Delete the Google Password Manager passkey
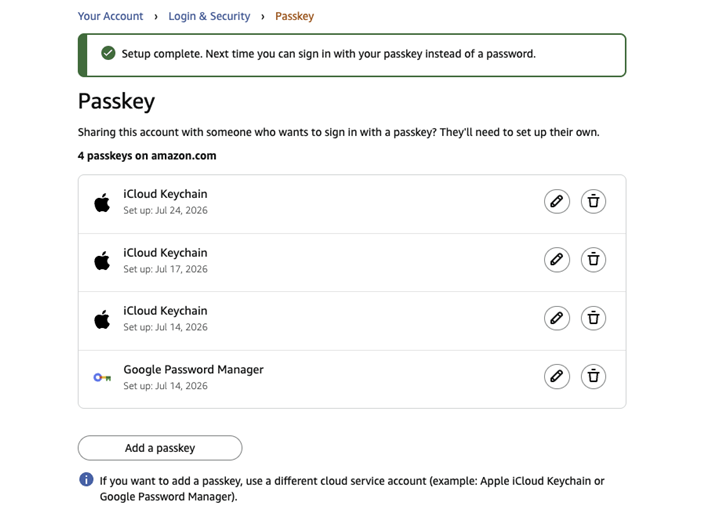This screenshot has height=532, width=722. (x=593, y=376)
